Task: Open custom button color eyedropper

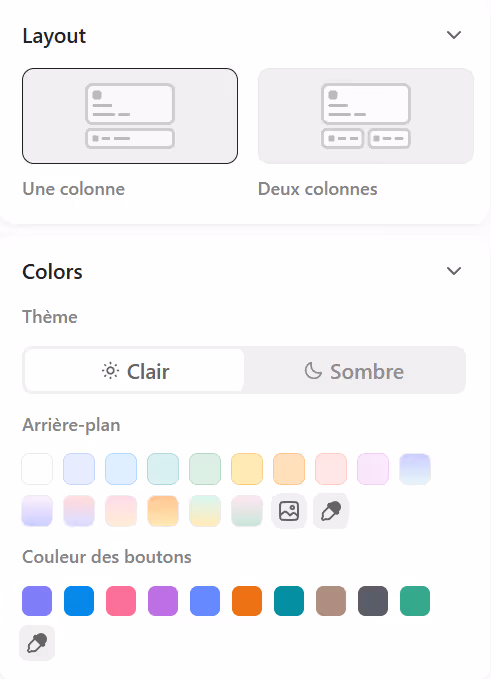Action: pyautogui.click(x=37, y=643)
